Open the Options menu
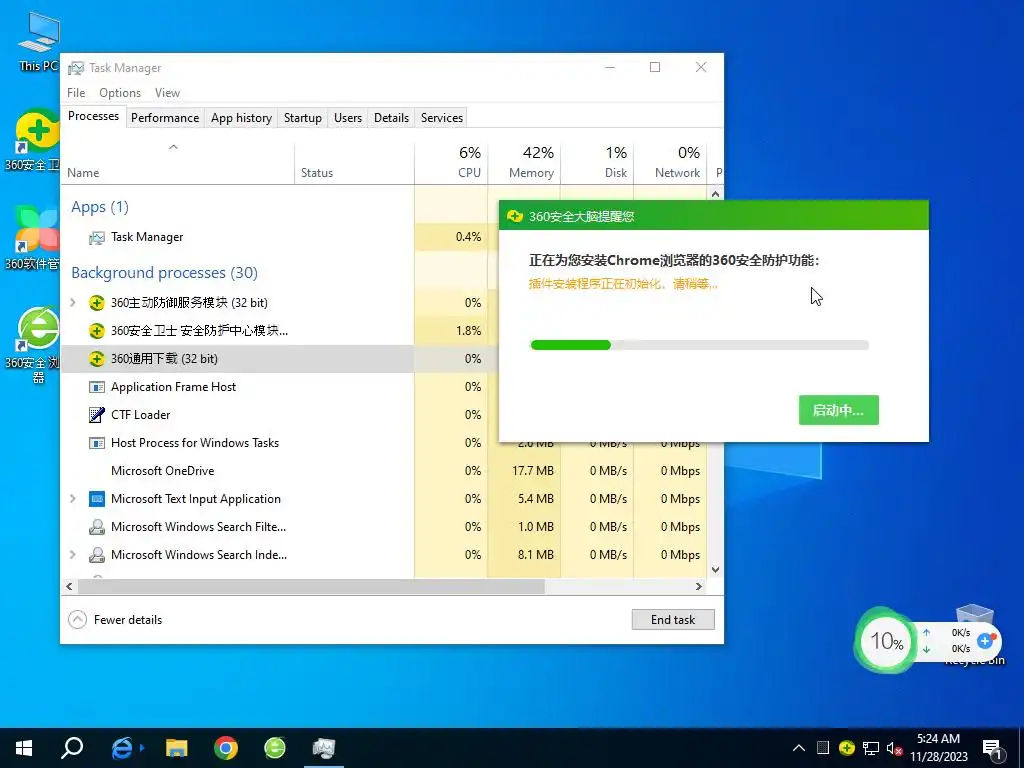The image size is (1024, 768). (120, 93)
